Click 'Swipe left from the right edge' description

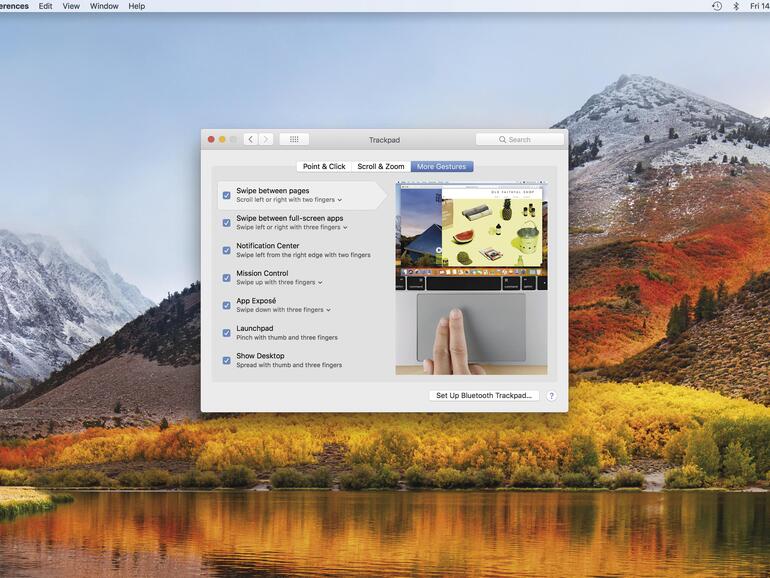(x=303, y=255)
